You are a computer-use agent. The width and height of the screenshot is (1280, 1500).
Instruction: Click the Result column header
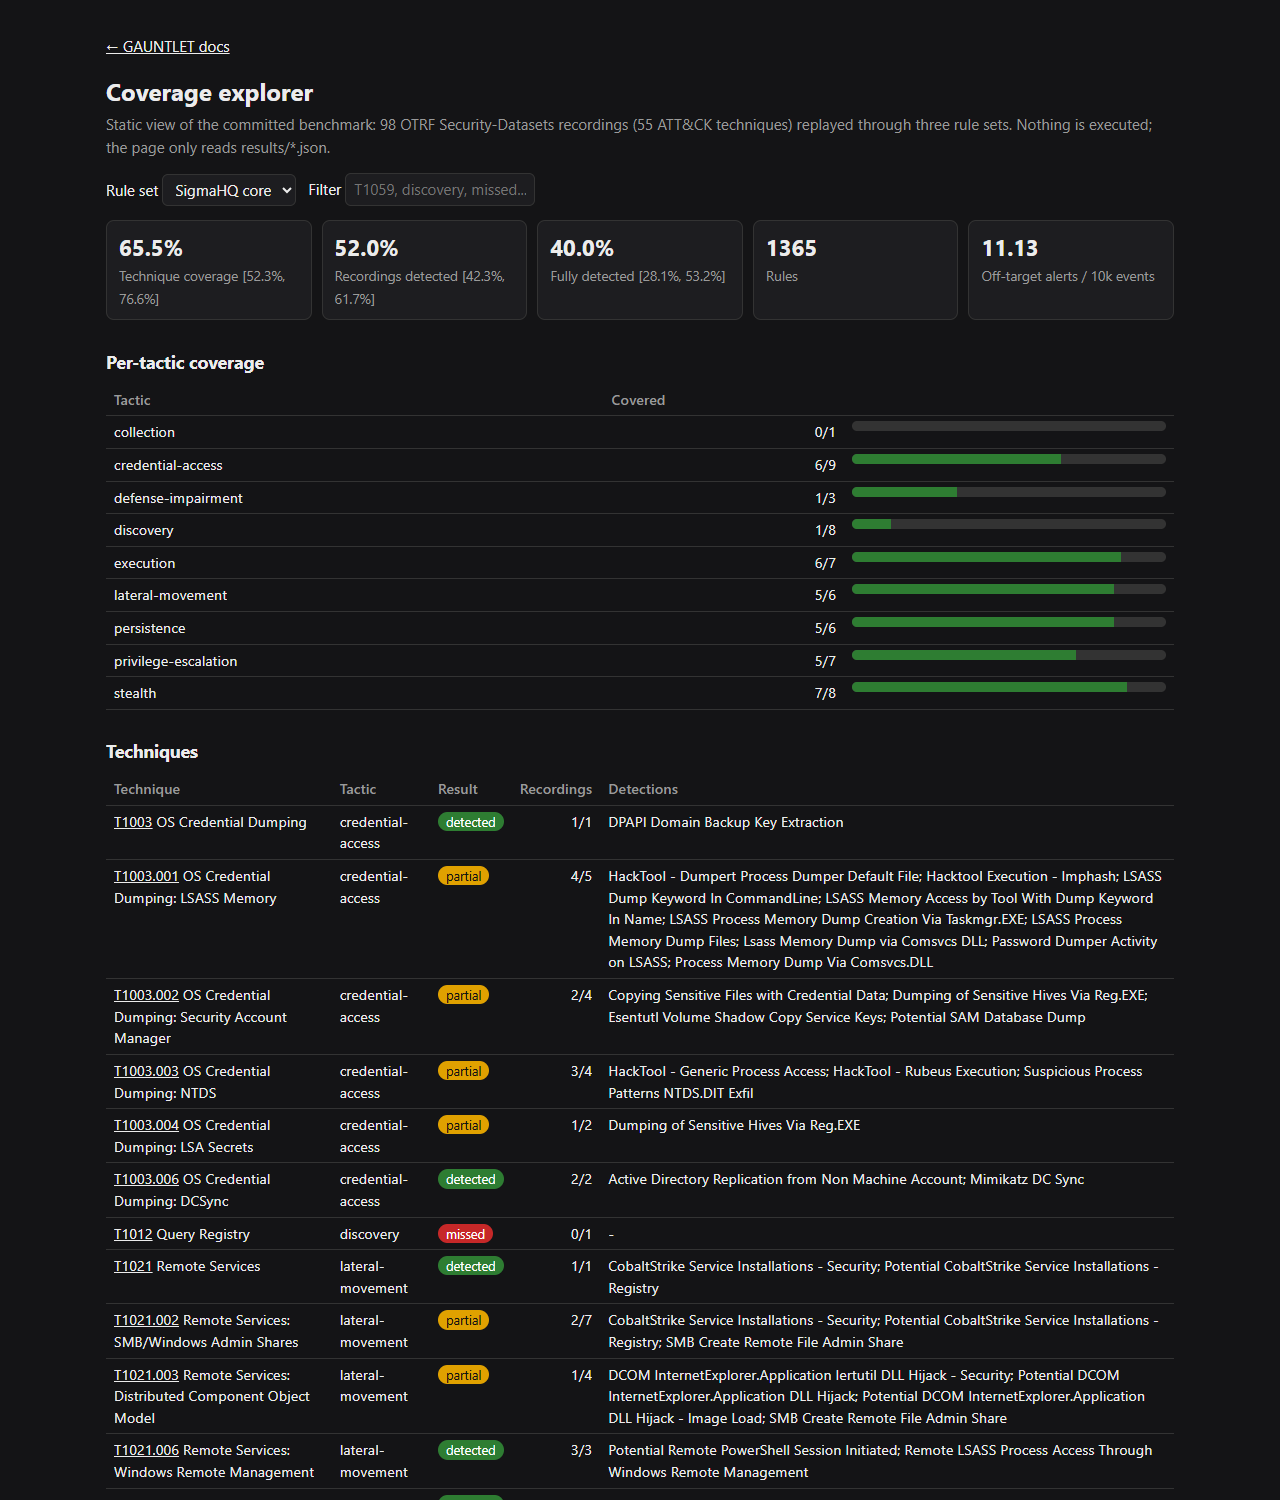tap(458, 789)
